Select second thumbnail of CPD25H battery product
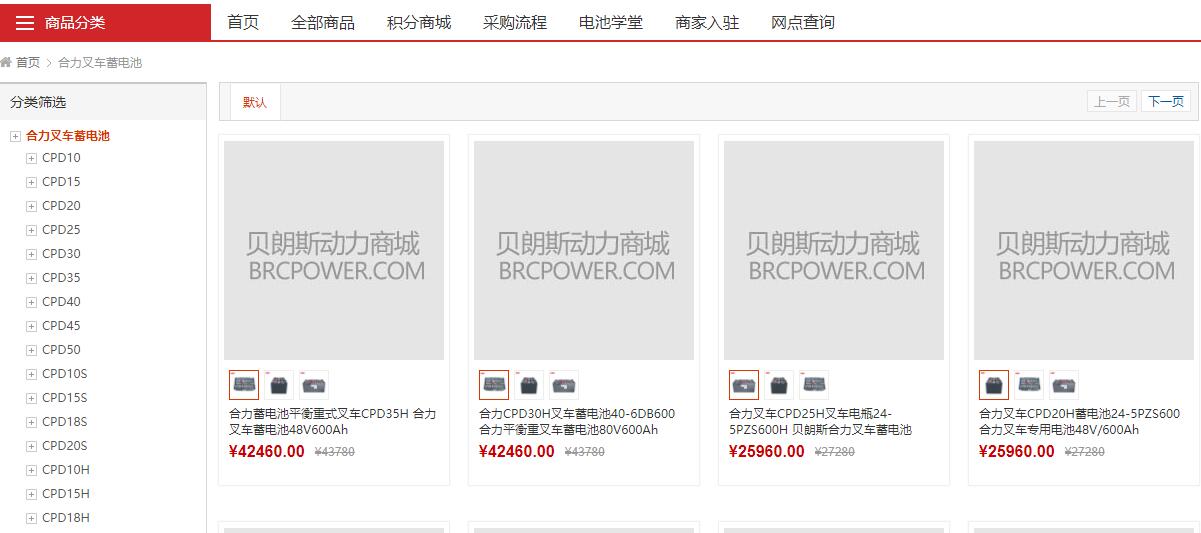The image size is (1201, 533). point(779,385)
